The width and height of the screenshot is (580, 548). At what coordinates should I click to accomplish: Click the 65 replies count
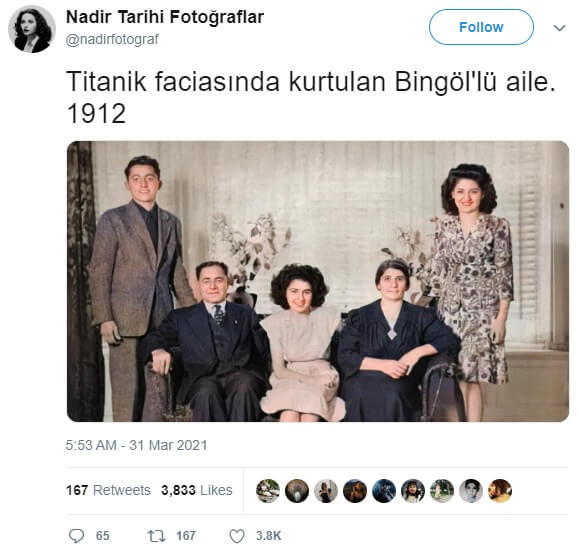point(102,536)
